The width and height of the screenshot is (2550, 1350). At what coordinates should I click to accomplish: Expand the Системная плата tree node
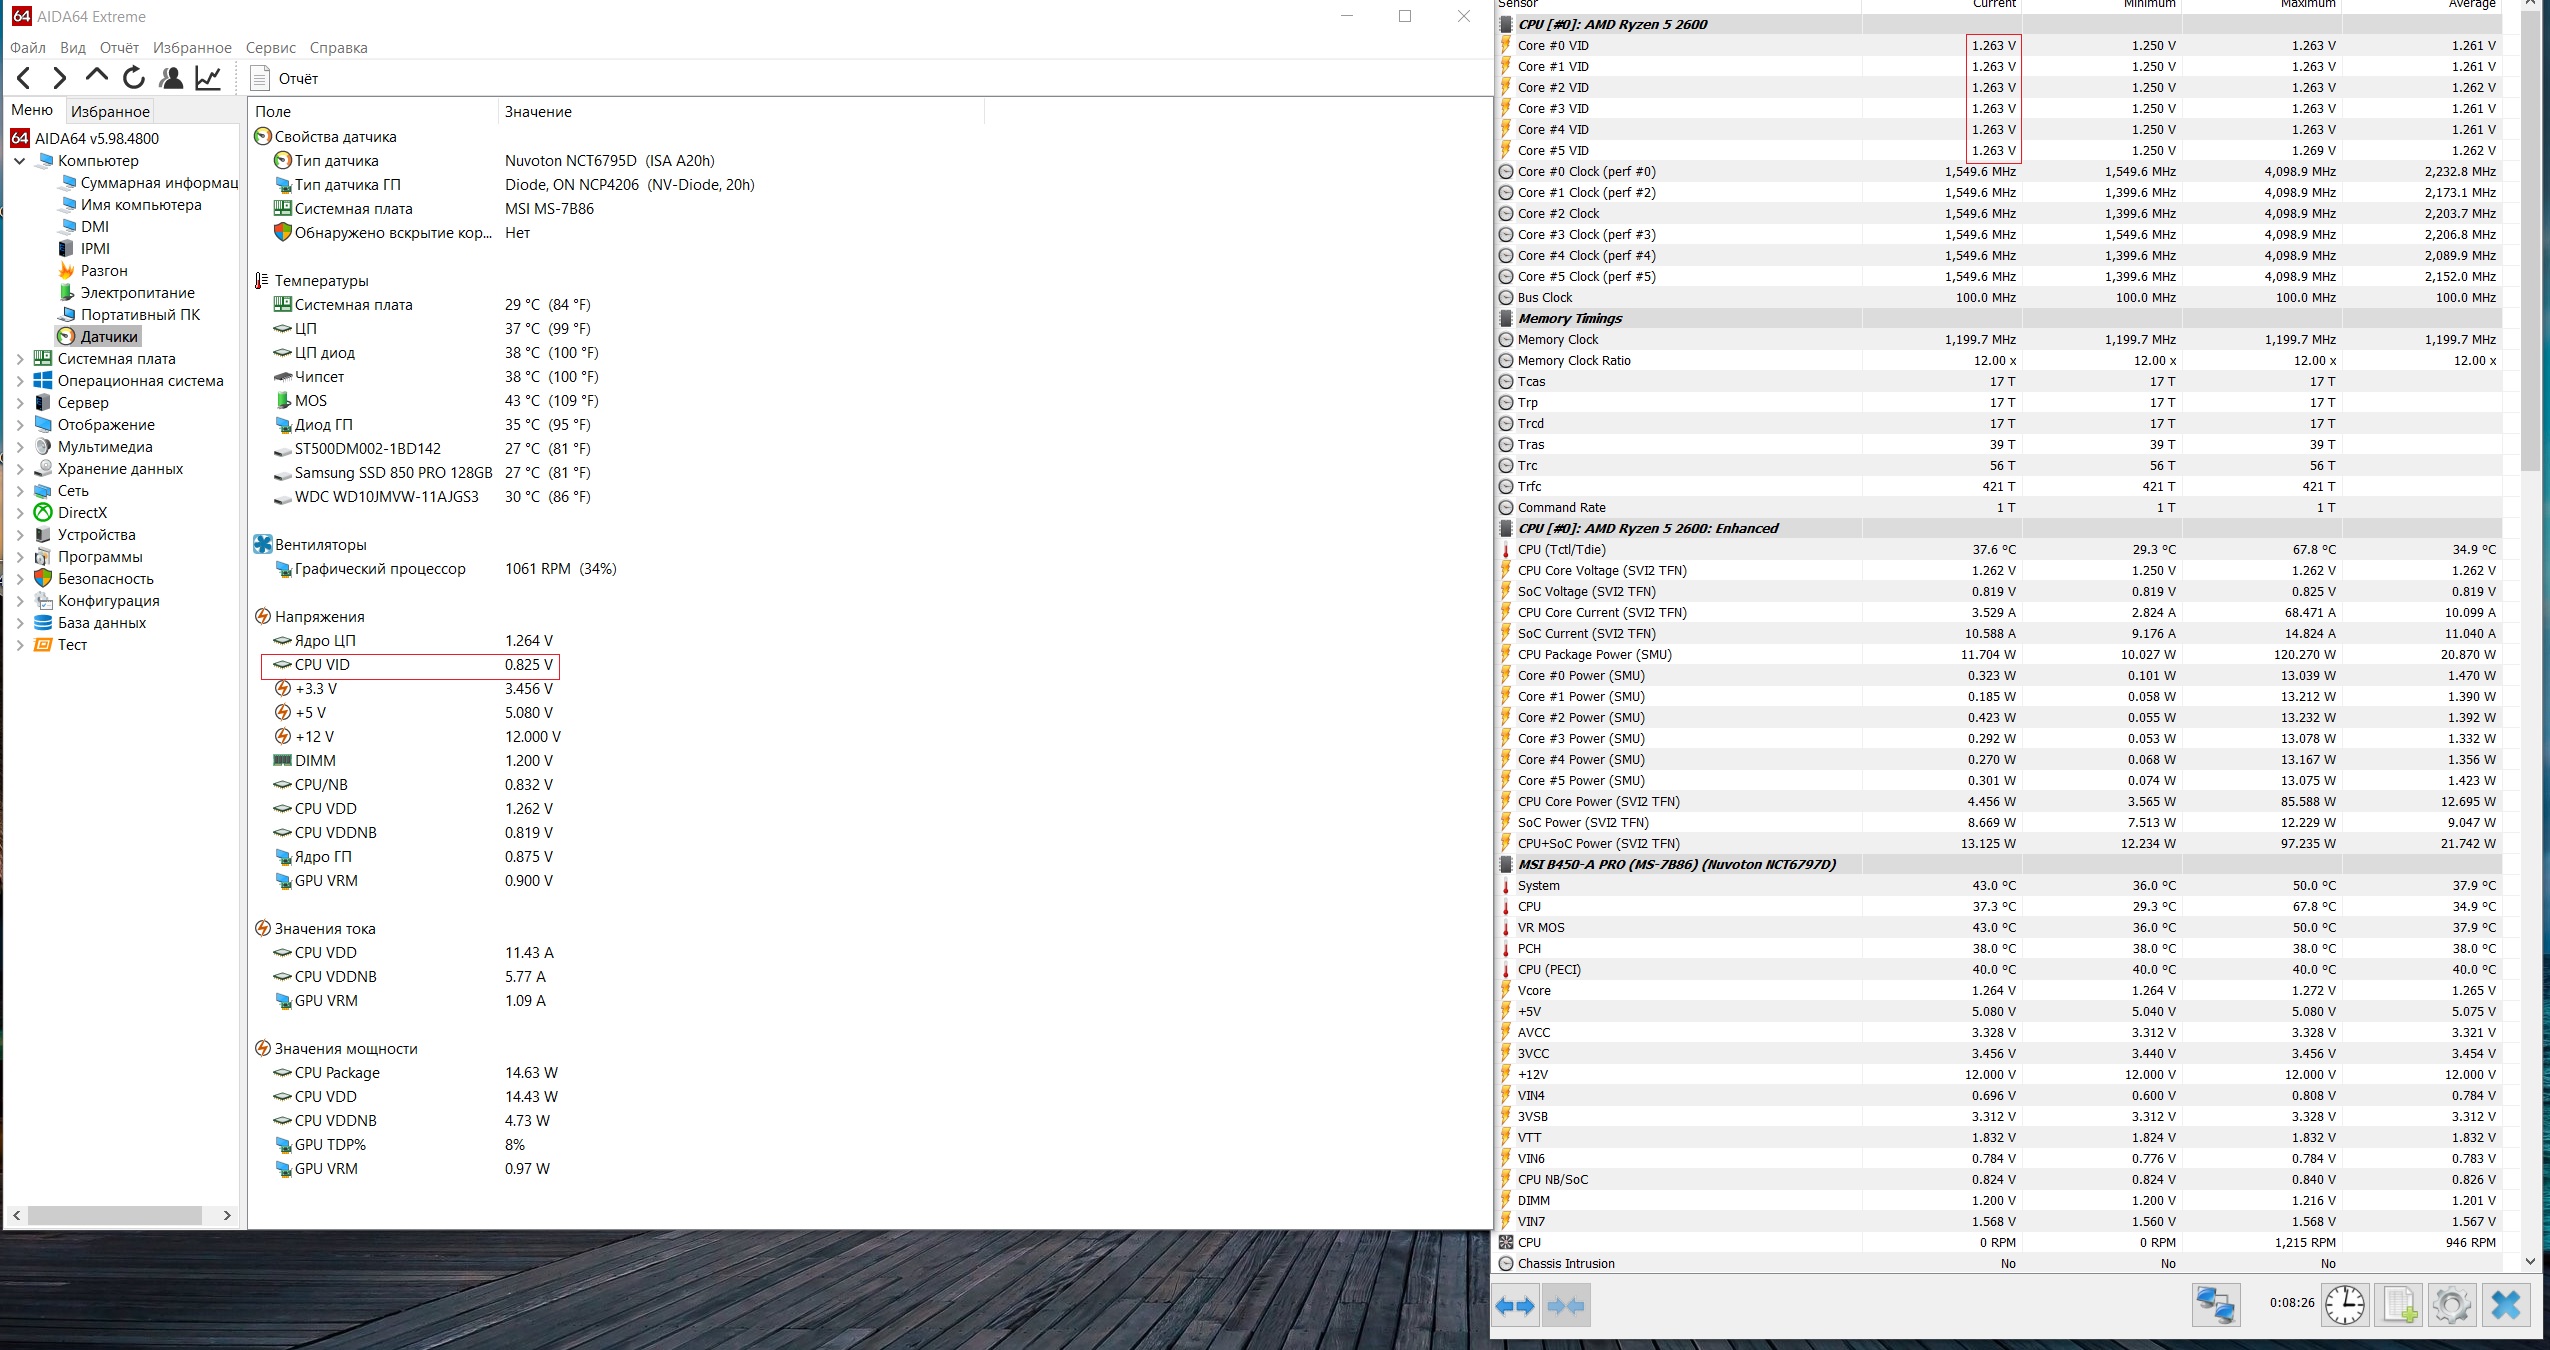tap(19, 359)
